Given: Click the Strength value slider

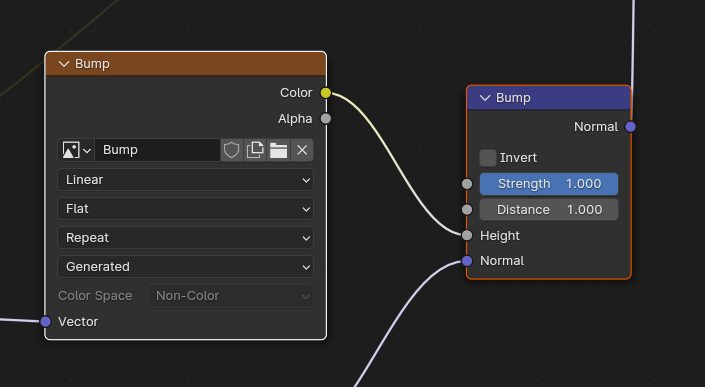Looking at the screenshot, I should pyautogui.click(x=549, y=184).
